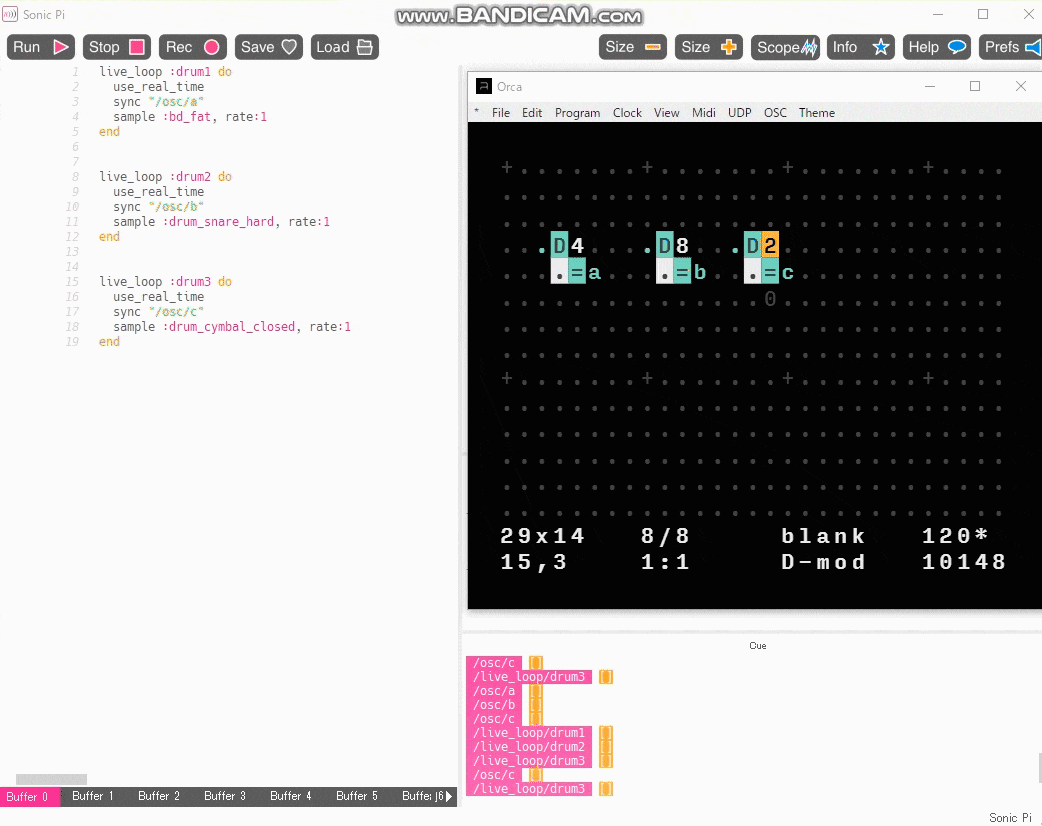Open Orca Midi menu

pyautogui.click(x=704, y=113)
